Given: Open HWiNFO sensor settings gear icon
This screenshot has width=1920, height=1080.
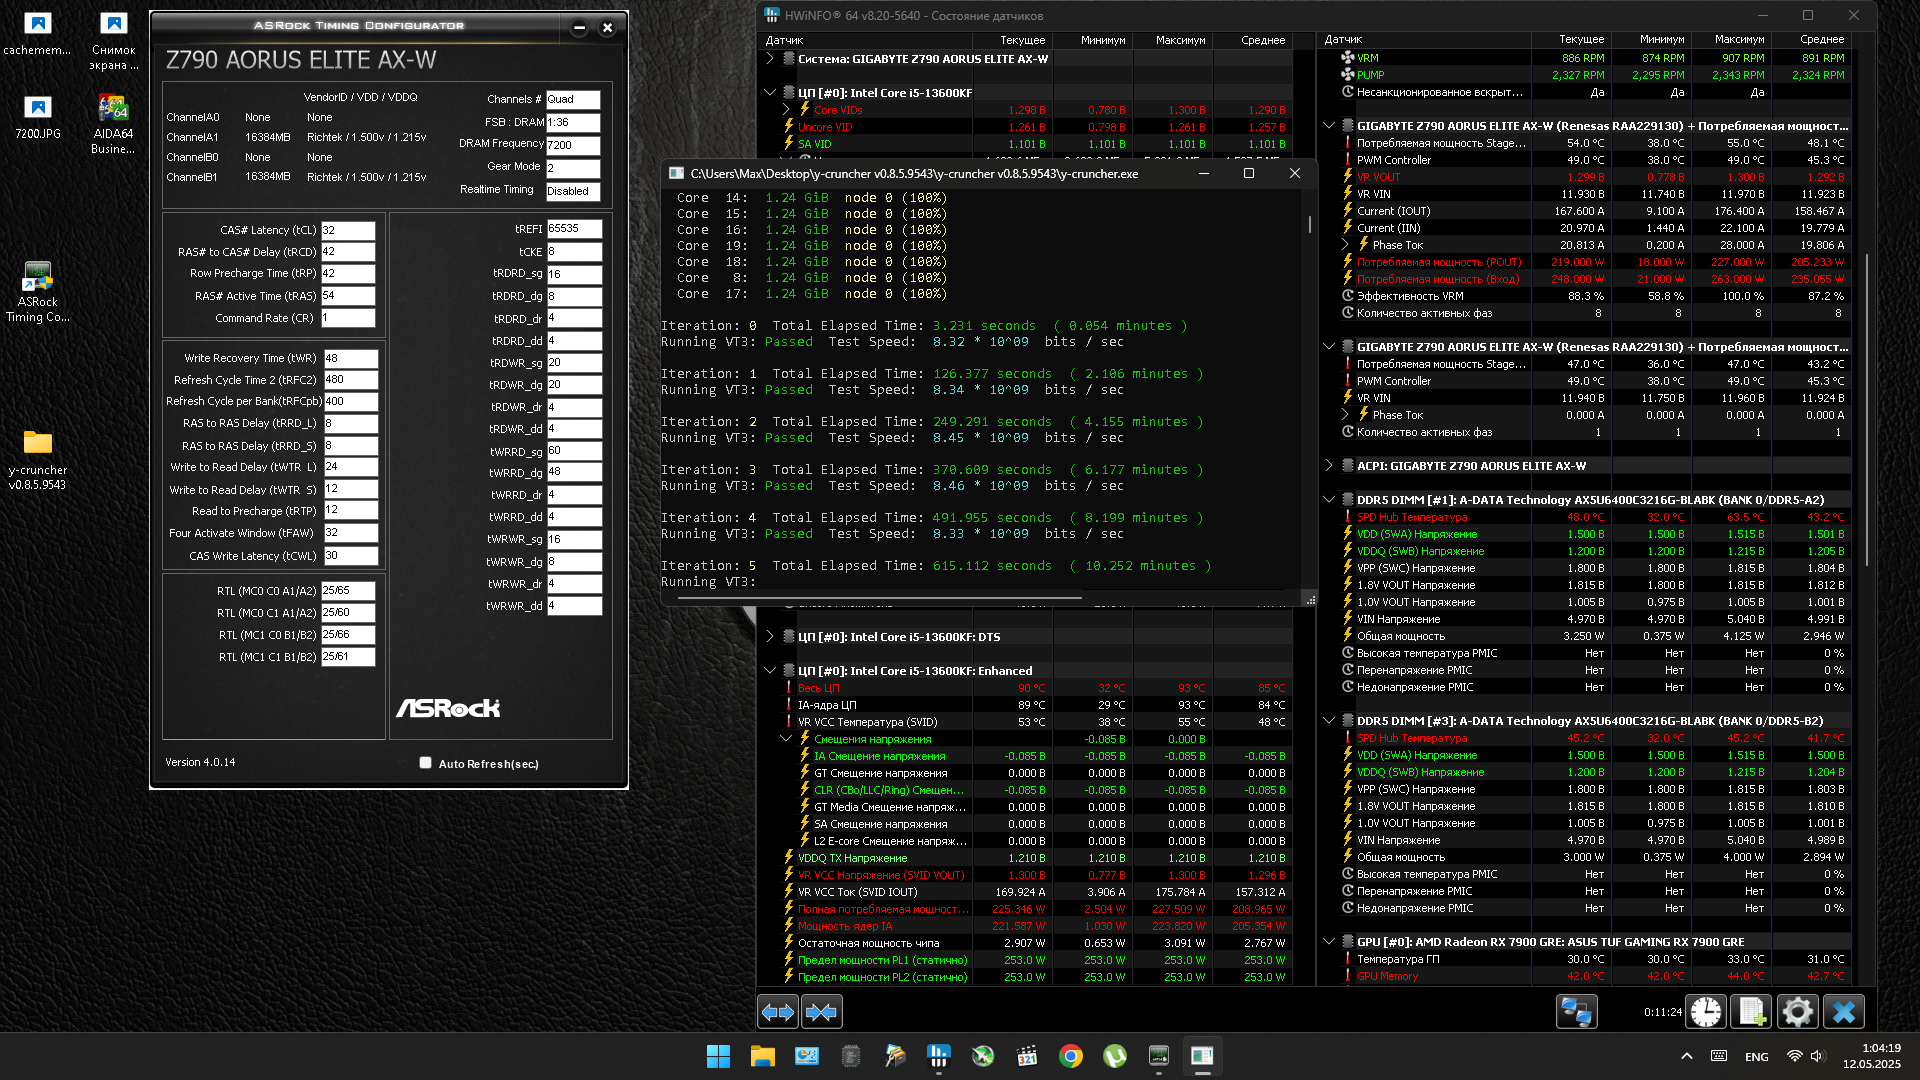Looking at the screenshot, I should coord(1797,1012).
